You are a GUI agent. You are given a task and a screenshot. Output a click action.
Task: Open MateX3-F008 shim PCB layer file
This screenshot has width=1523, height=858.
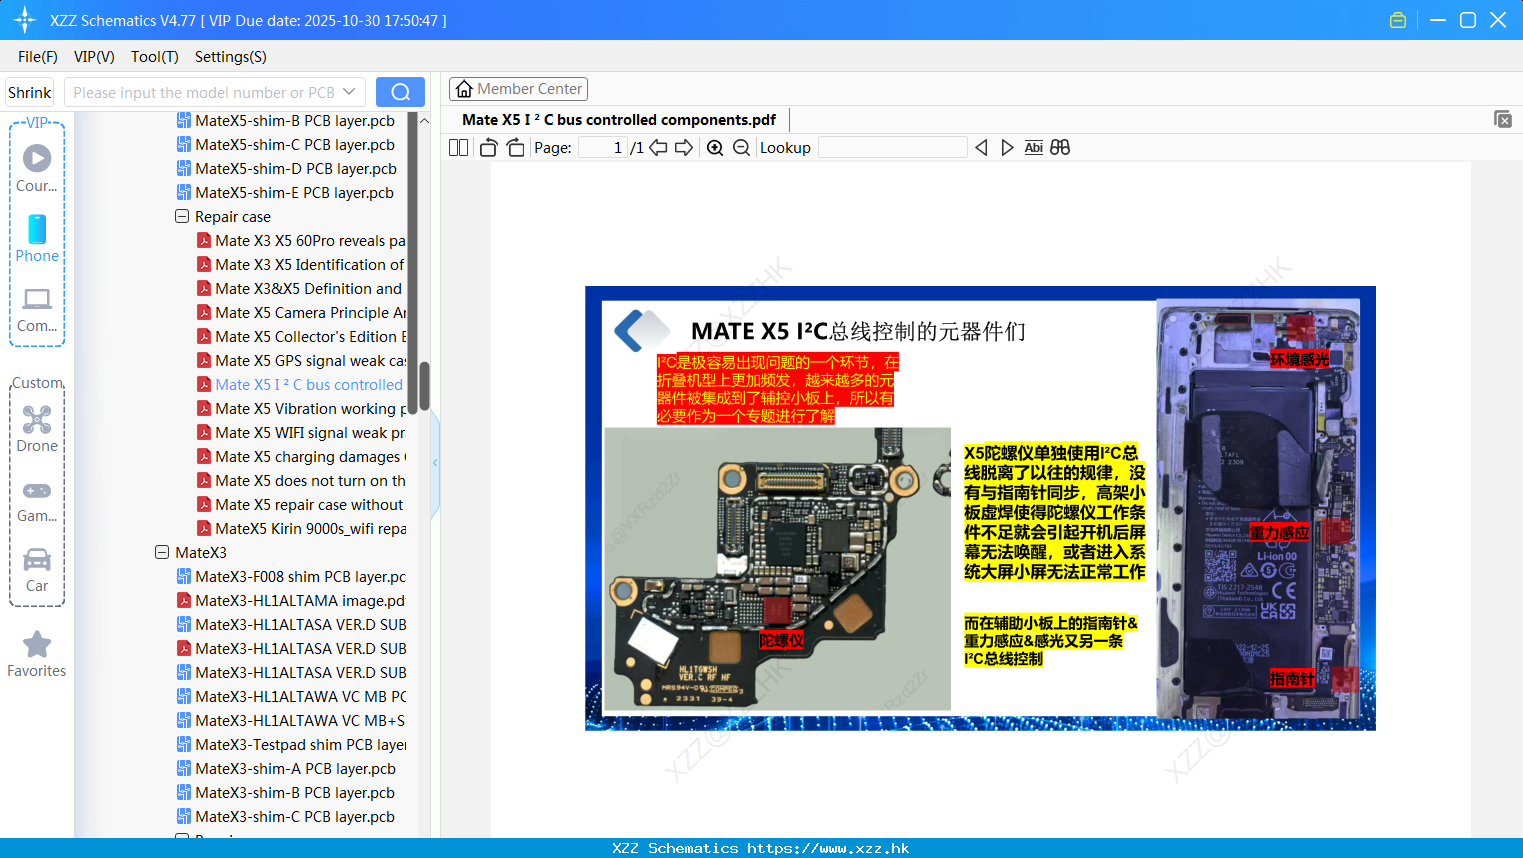(291, 576)
